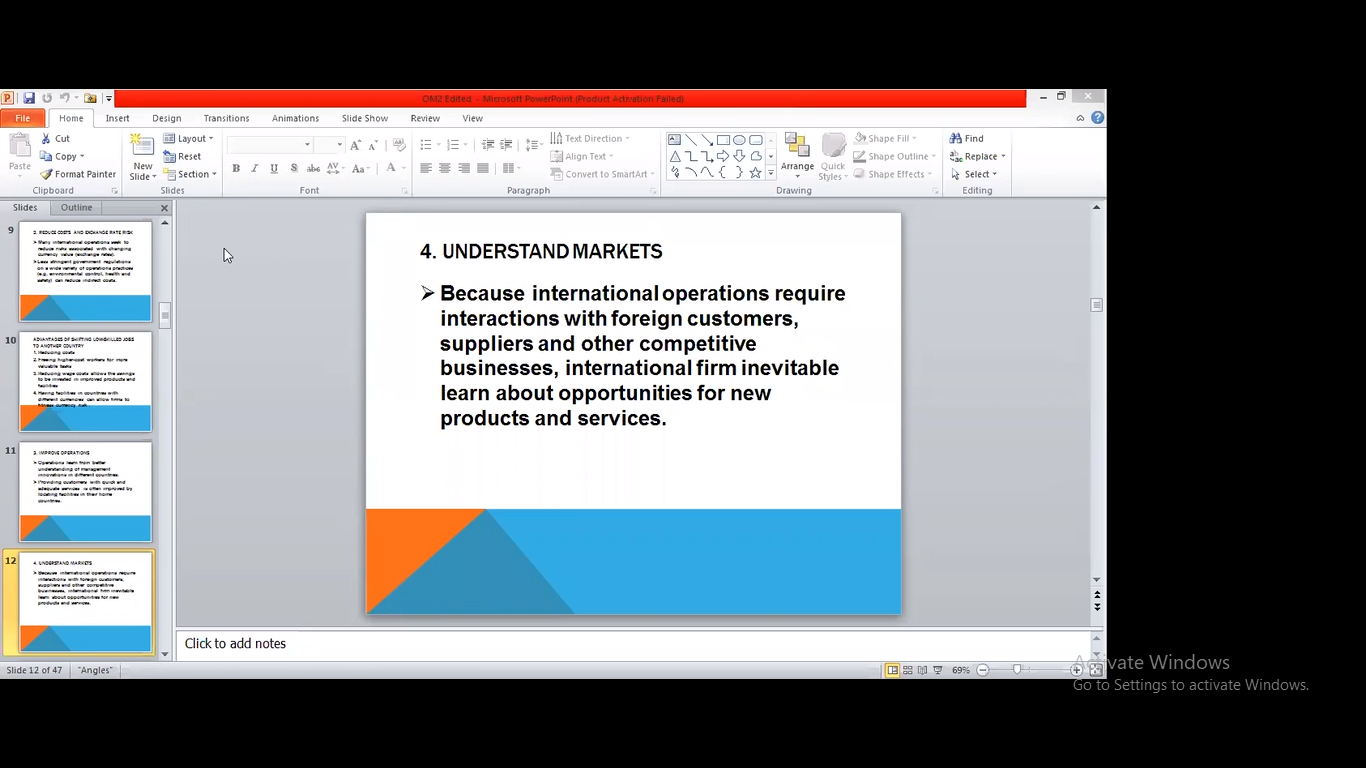Align text right

click(x=464, y=168)
